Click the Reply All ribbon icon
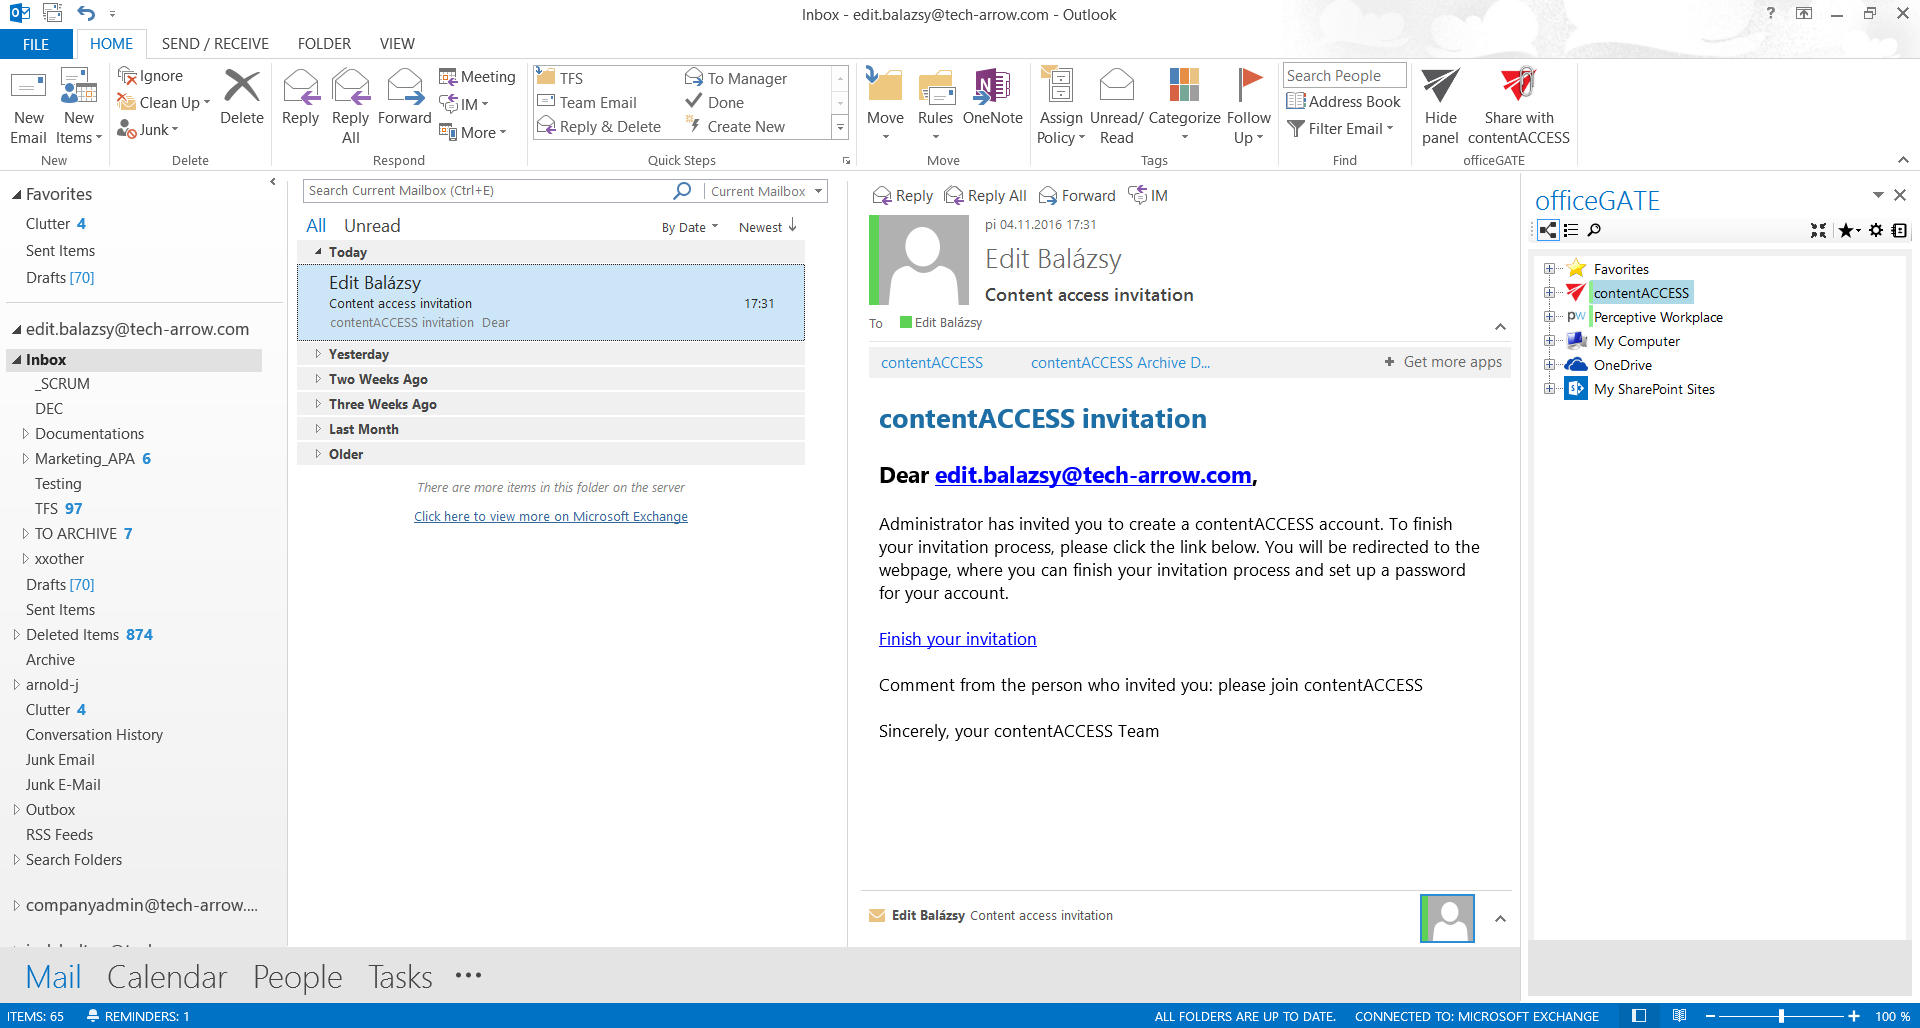 click(350, 88)
